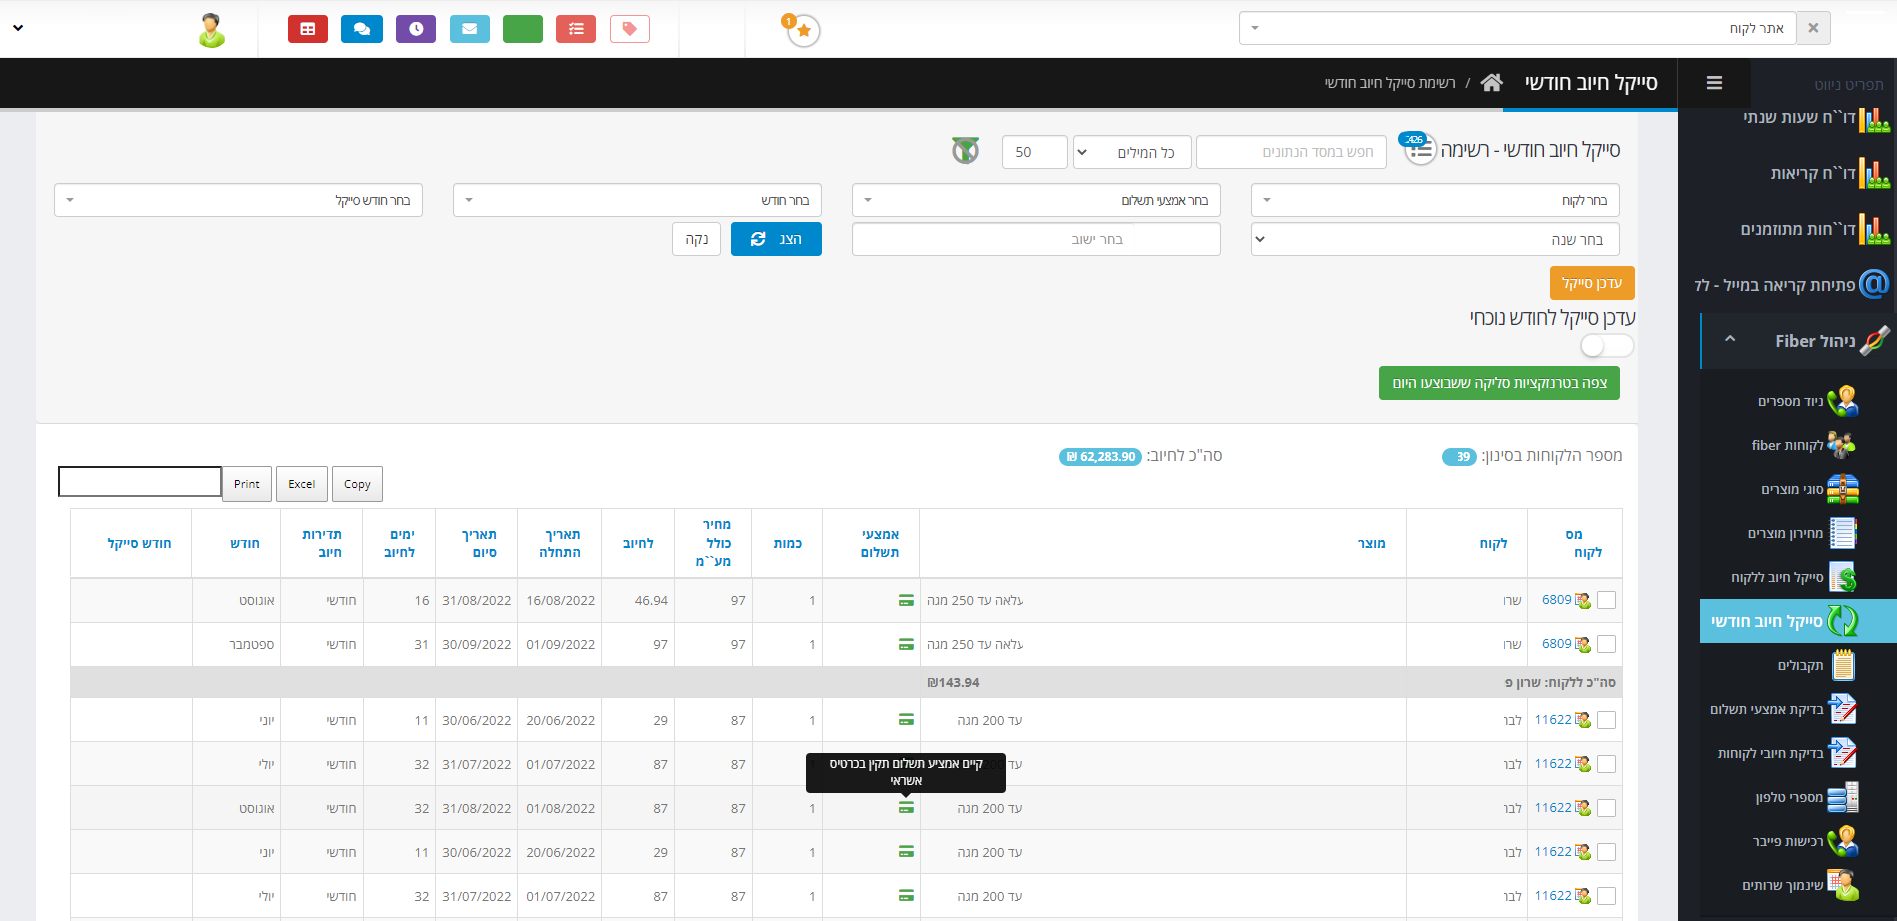Screen dimensions: 1897x921
Task: Tick checkbox for 6809 ספטמבר row
Action: click(x=1606, y=644)
